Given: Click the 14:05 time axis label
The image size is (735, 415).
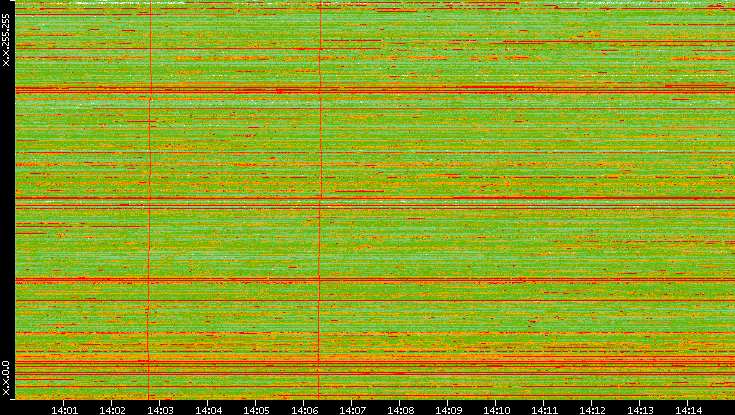Looking at the screenshot, I should tap(256, 410).
